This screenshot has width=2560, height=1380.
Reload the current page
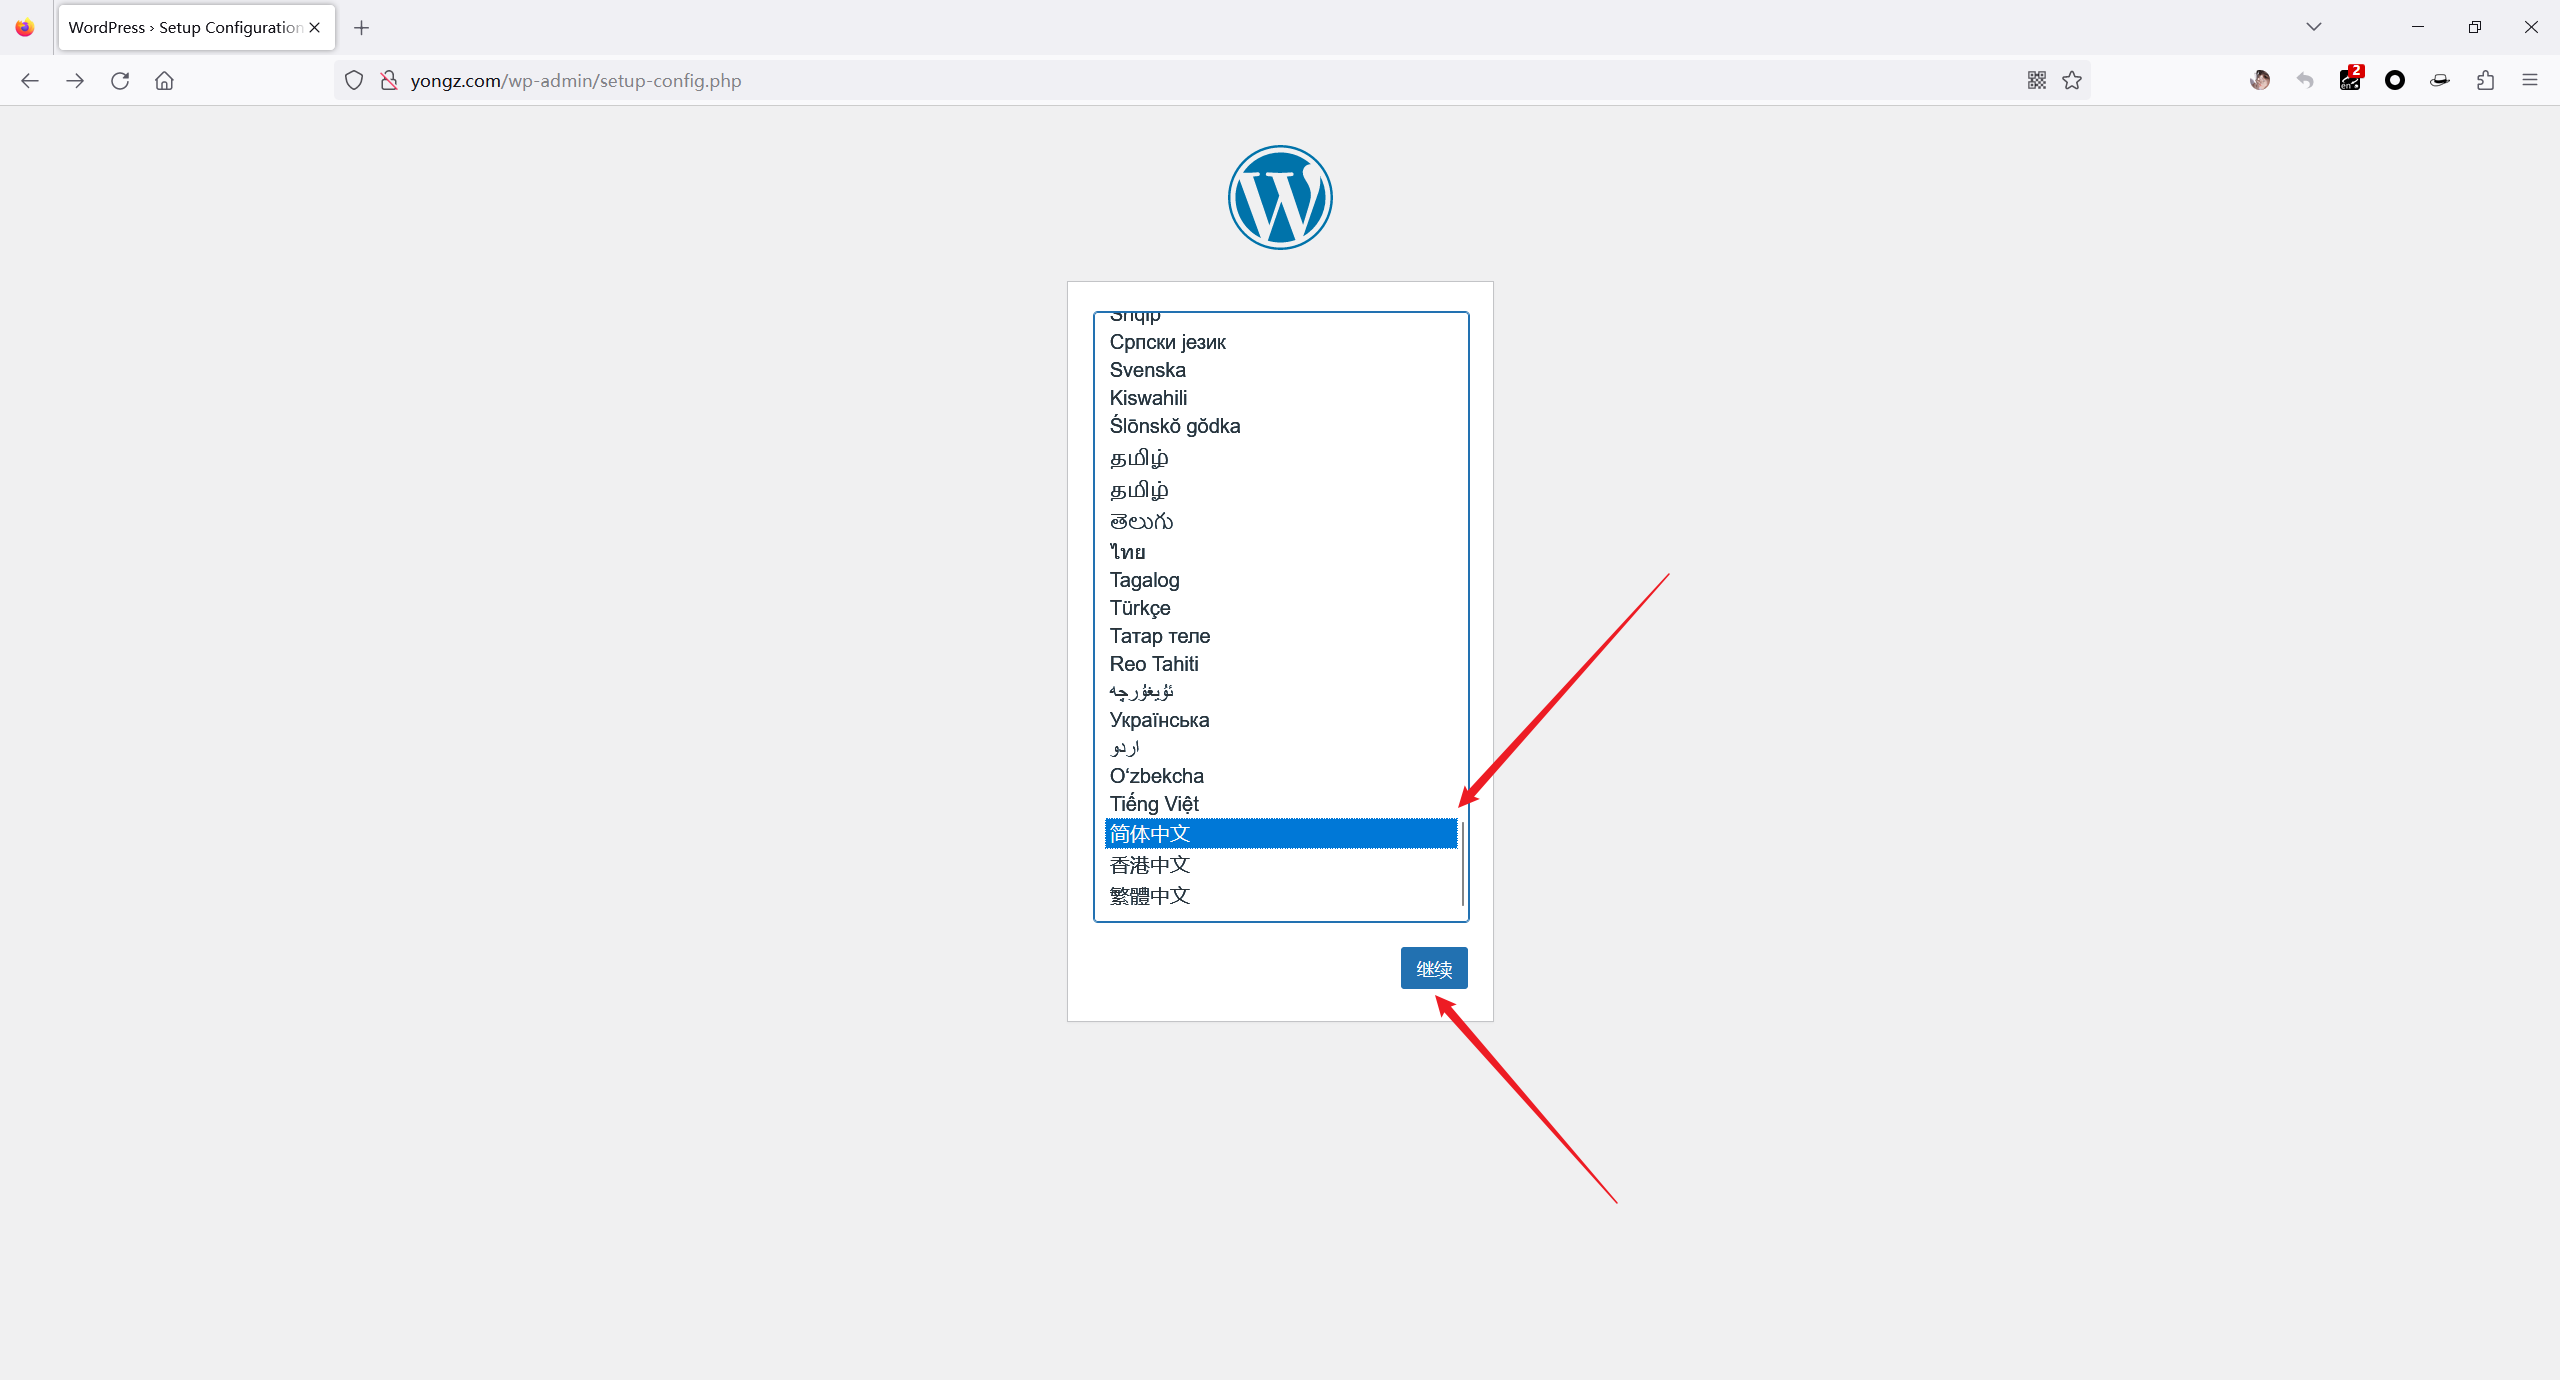pos(120,81)
